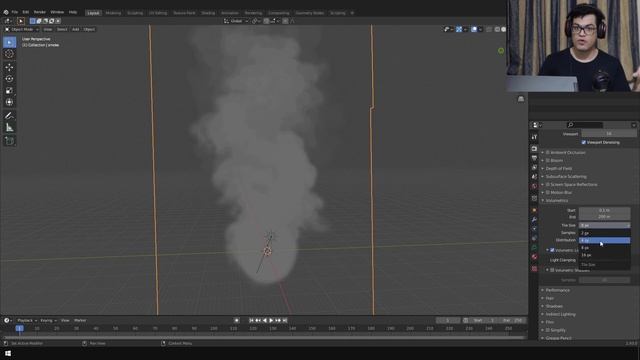Open the Windows Start button
Viewport: 640px width, 360px height.
(x=8, y=353)
